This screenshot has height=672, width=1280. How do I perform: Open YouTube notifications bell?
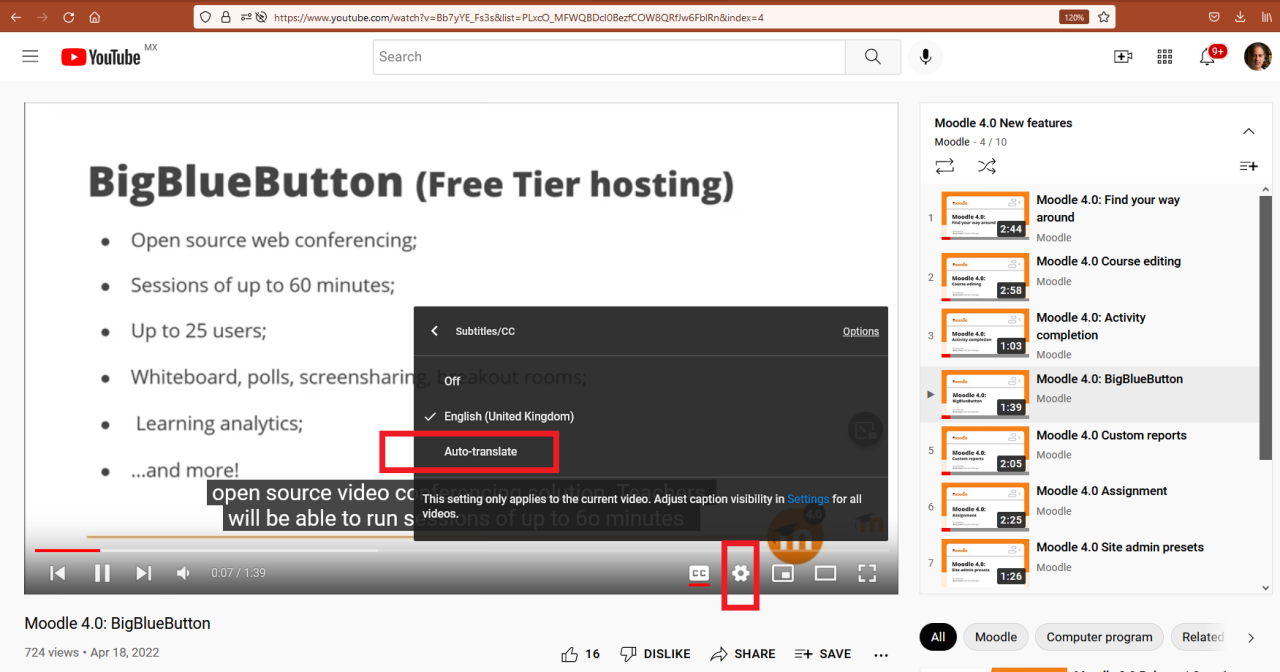click(x=1207, y=57)
